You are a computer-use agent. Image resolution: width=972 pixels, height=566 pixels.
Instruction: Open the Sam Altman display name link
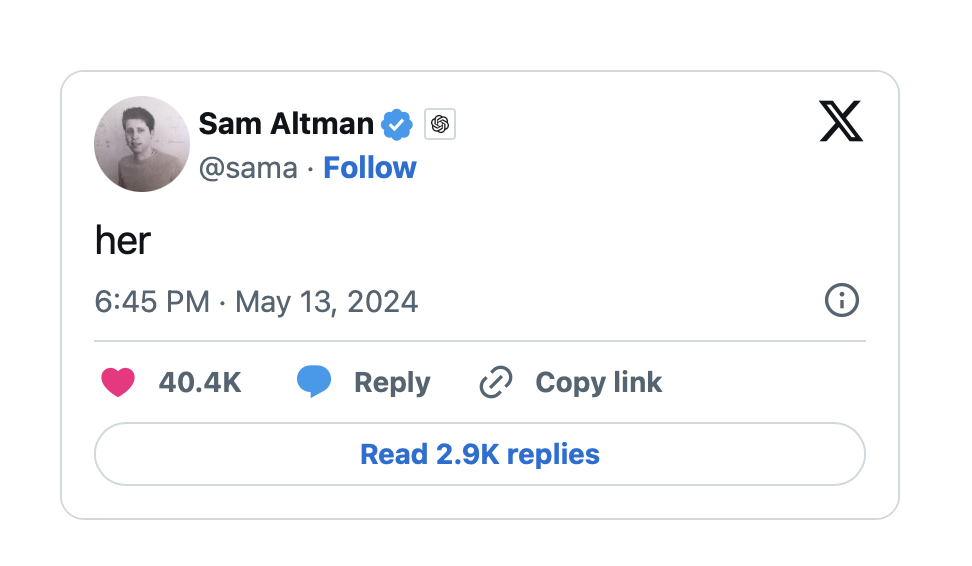tap(286, 124)
